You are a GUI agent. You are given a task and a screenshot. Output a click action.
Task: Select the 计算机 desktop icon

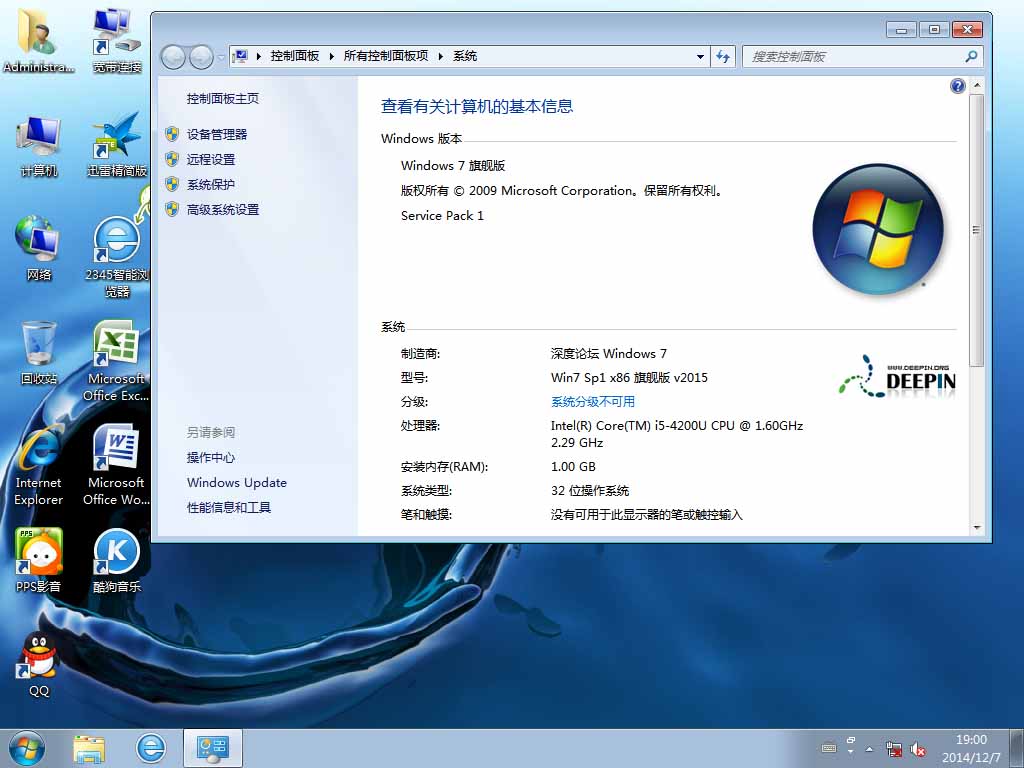(x=39, y=146)
